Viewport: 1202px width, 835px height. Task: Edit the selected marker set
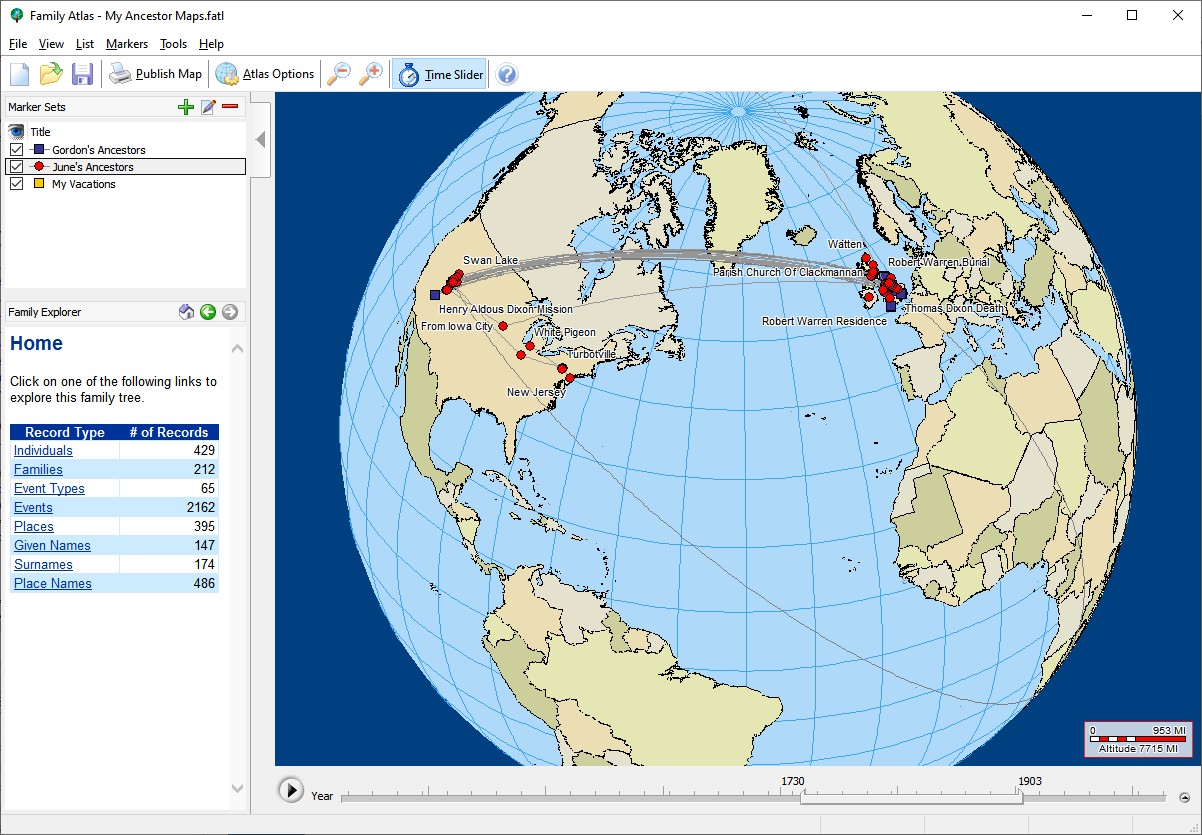click(208, 107)
